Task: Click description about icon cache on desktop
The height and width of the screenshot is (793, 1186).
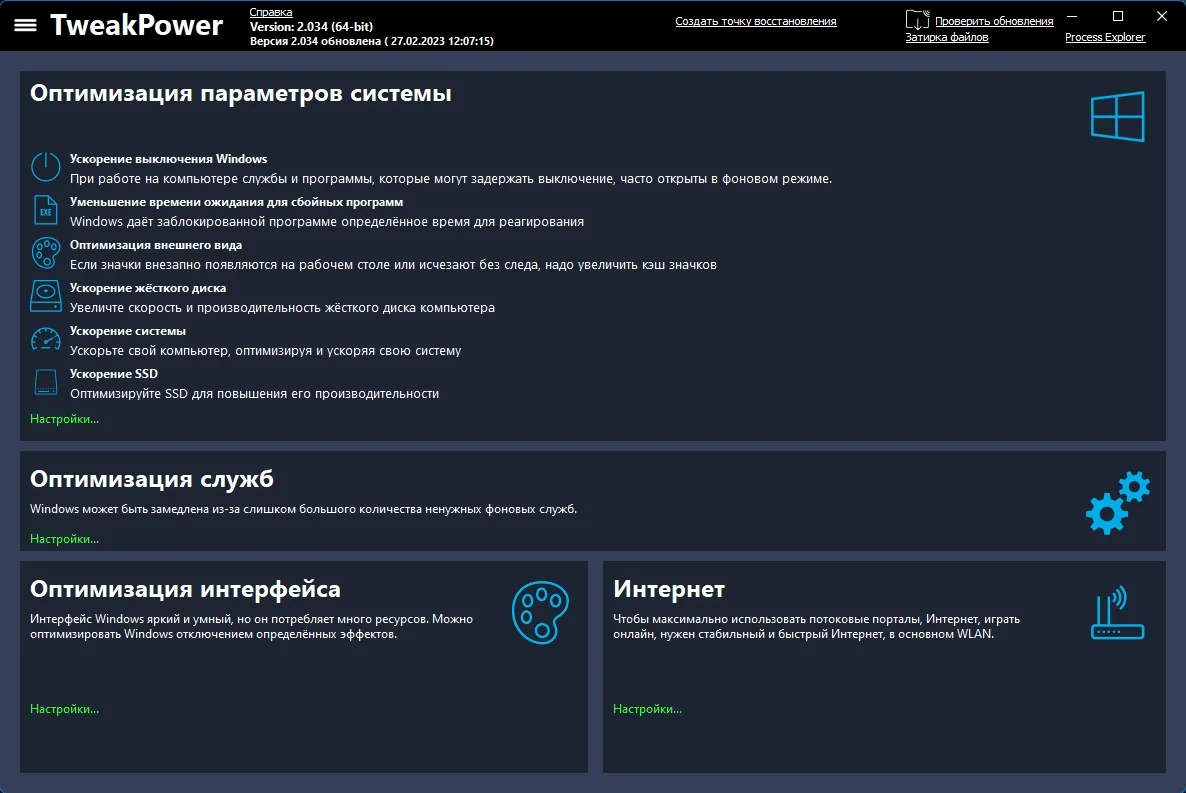Action: pyautogui.click(x=393, y=265)
